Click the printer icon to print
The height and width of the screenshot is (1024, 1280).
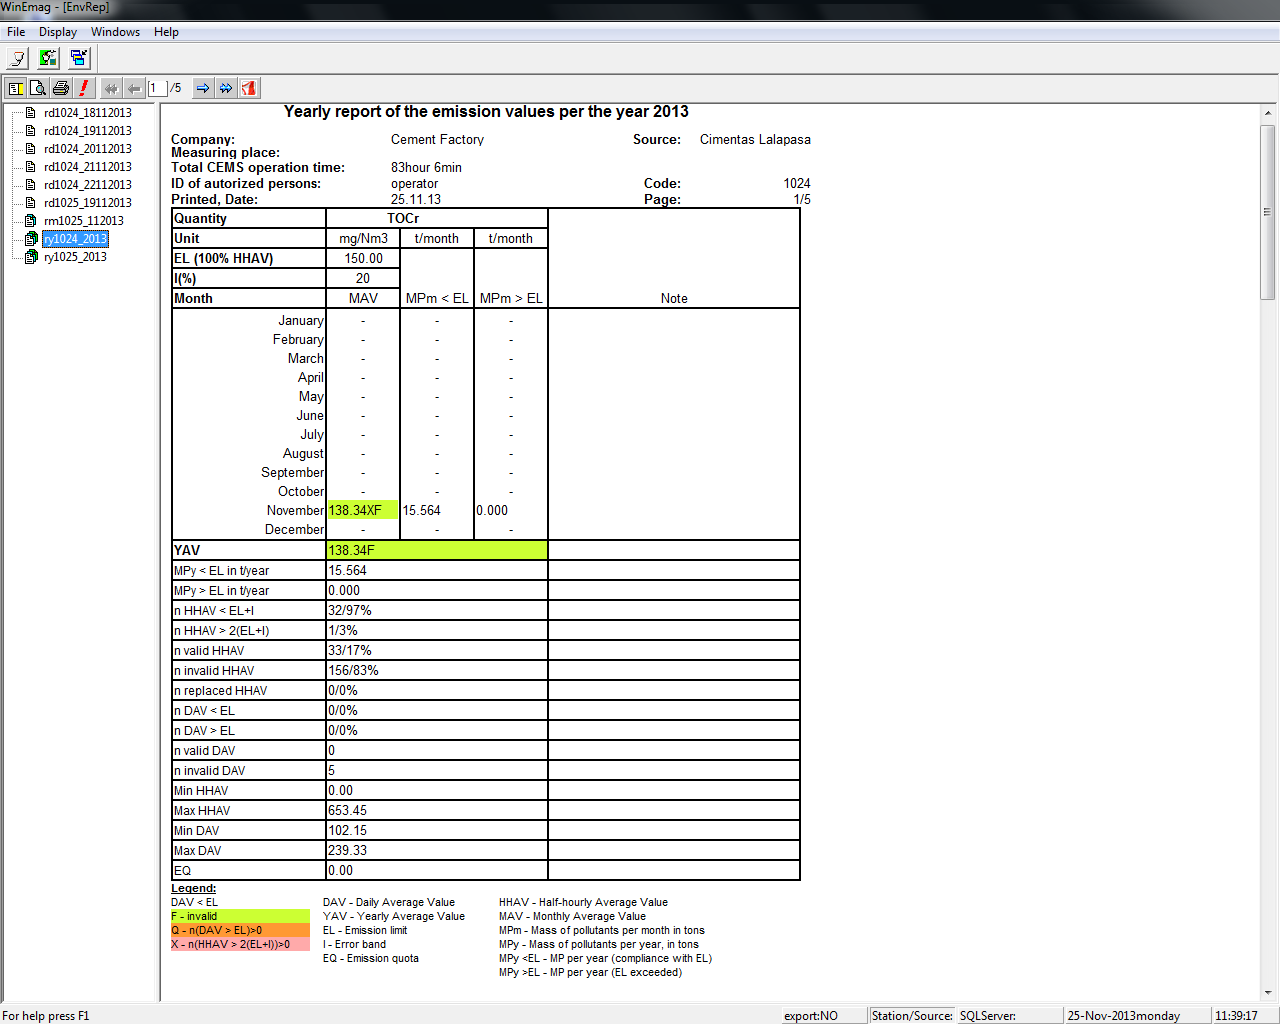tap(61, 88)
